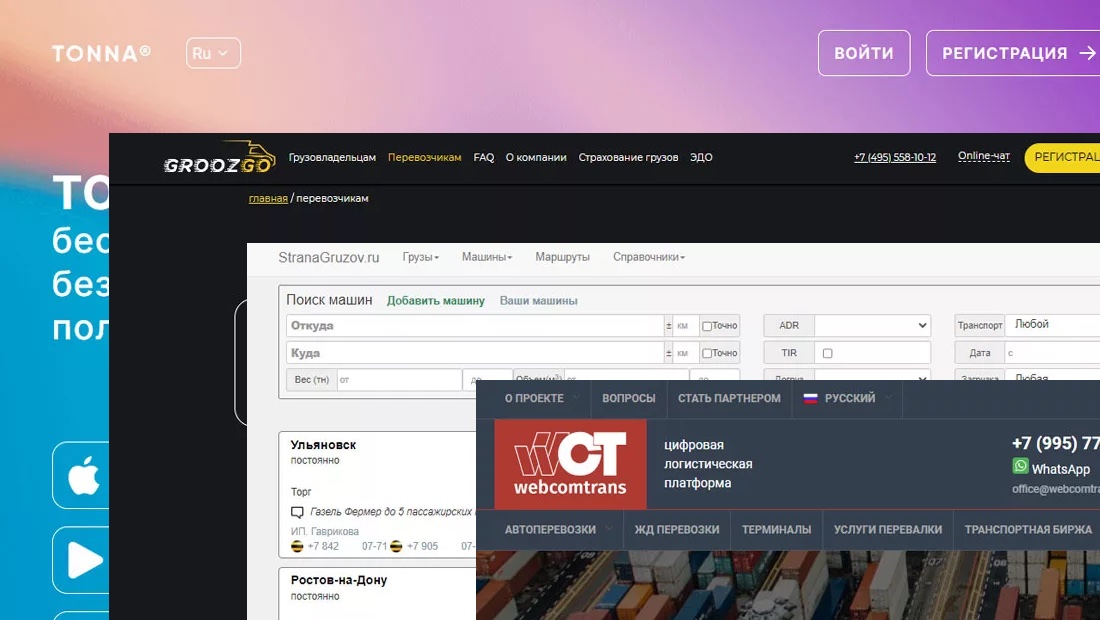Open the Перевозчикам menu item

click(424, 158)
